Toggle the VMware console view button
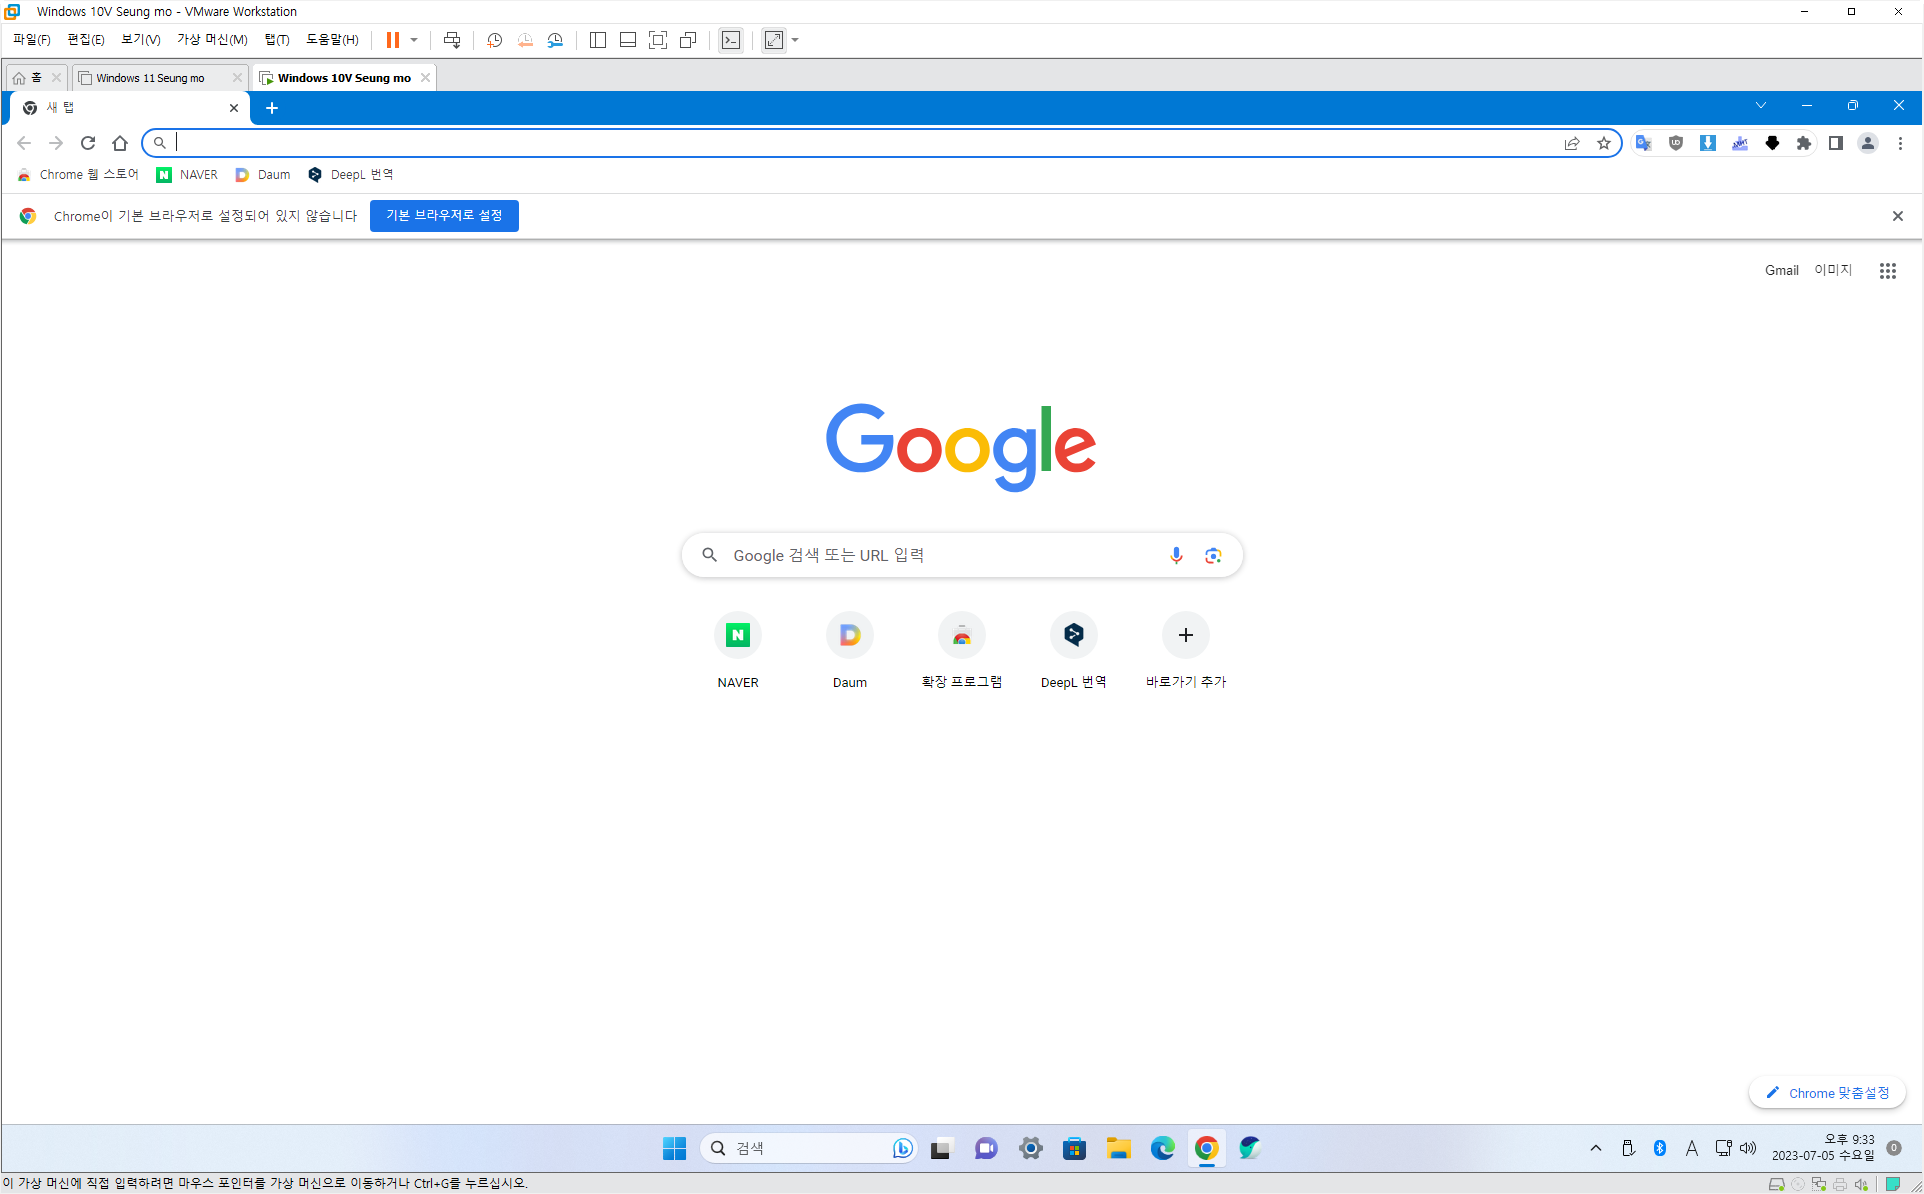Screen dimensions: 1924x1194 pos(731,40)
